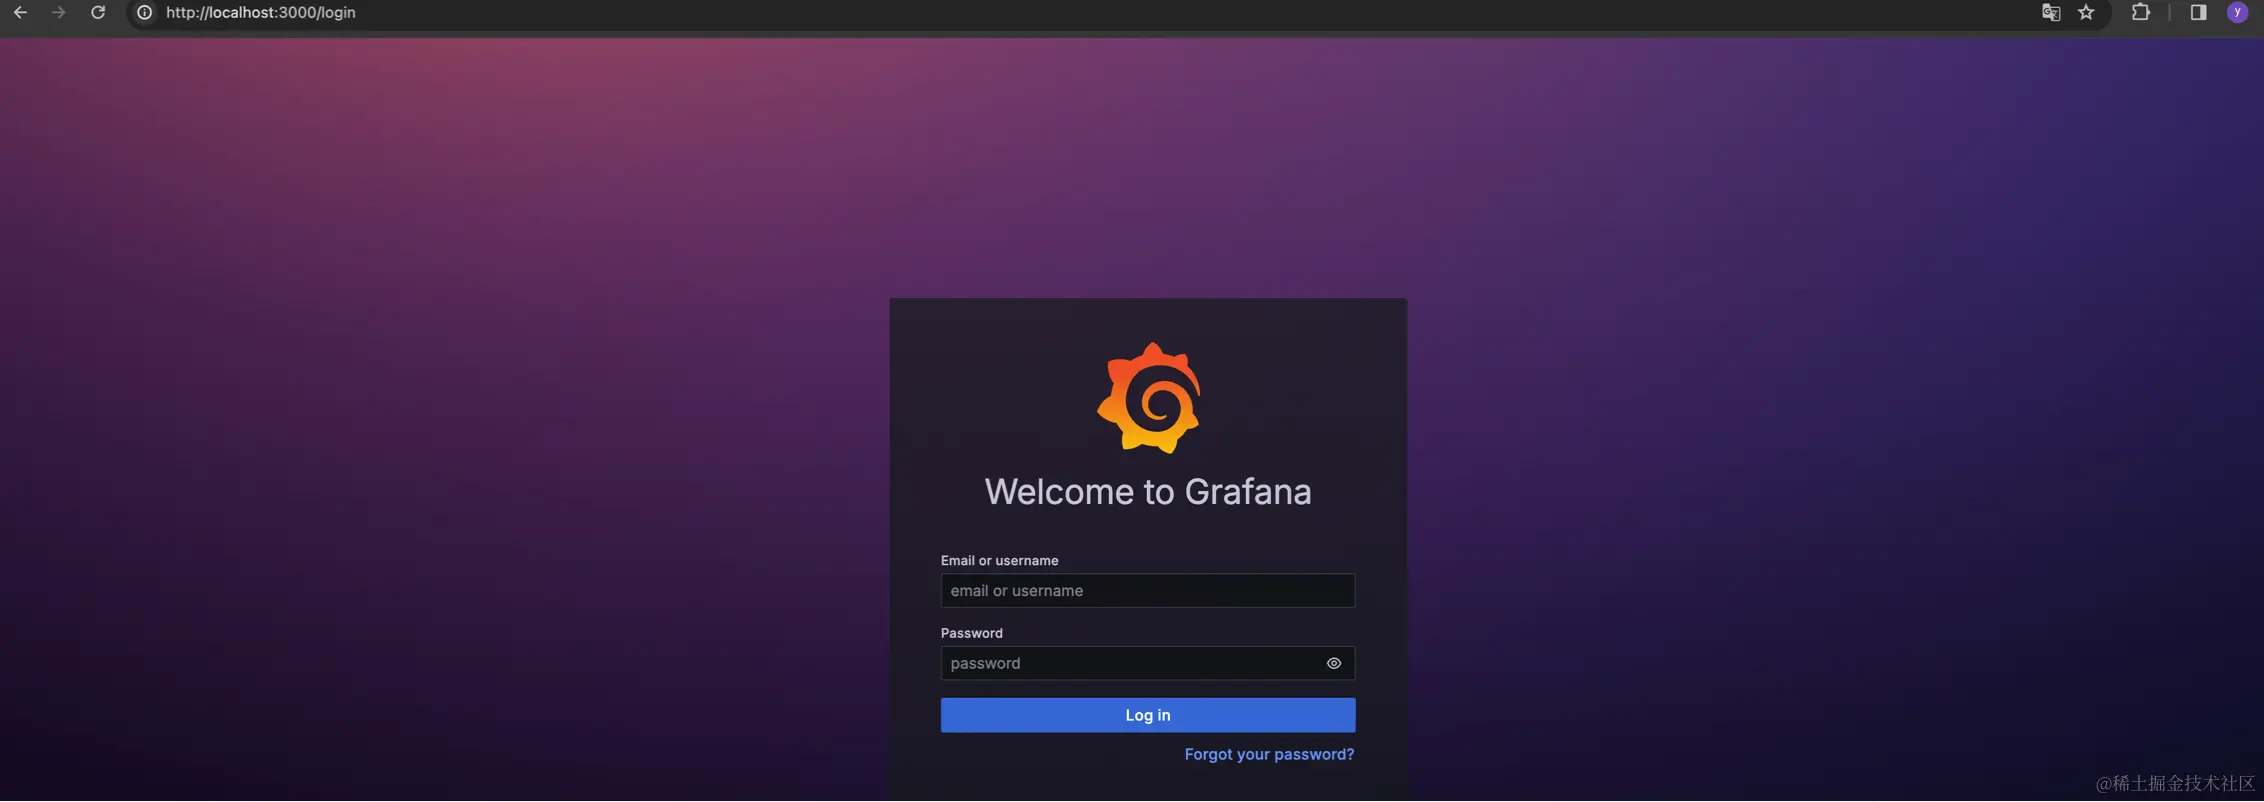Click the Email or username label

click(999, 561)
